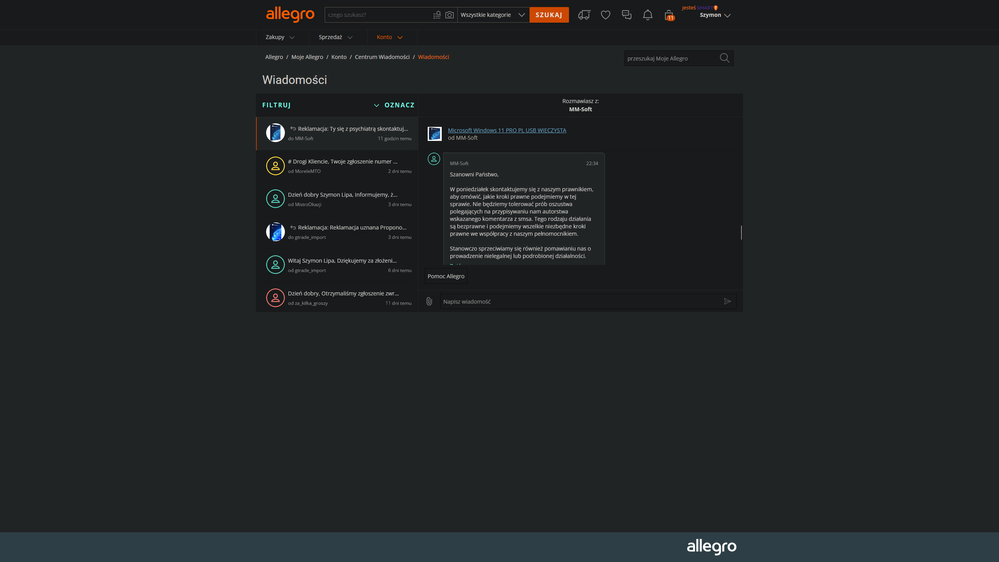The height and width of the screenshot is (562, 999).
Task: Expand the Konto menu
Action: point(389,37)
